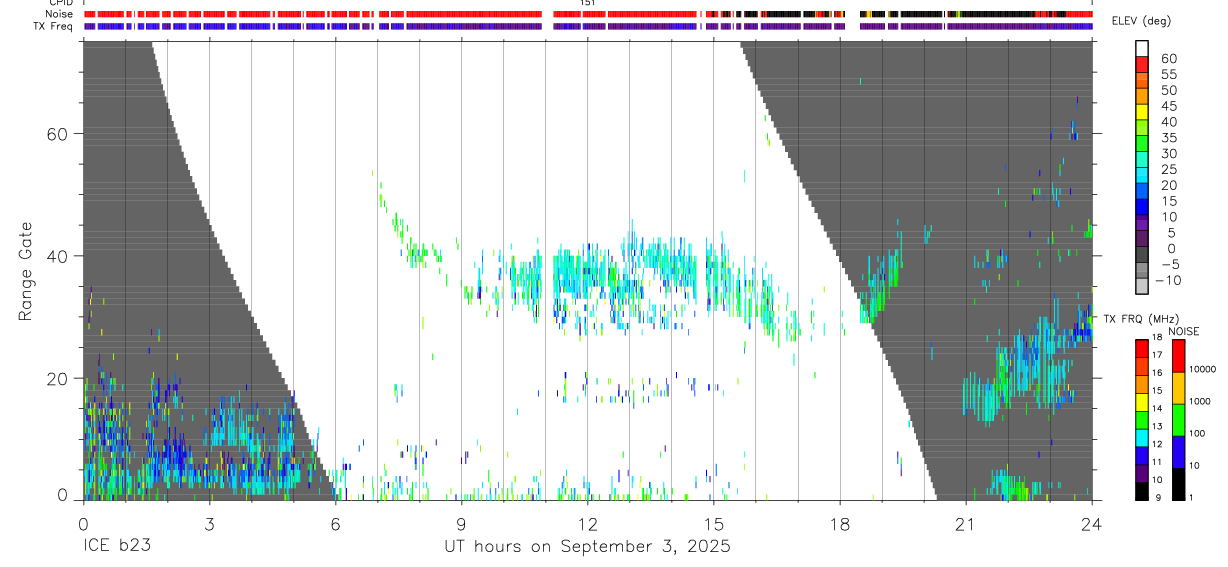
Task: Click TX FRQ color segment between 12 and 13
Action: pyautogui.click(x=1142, y=438)
